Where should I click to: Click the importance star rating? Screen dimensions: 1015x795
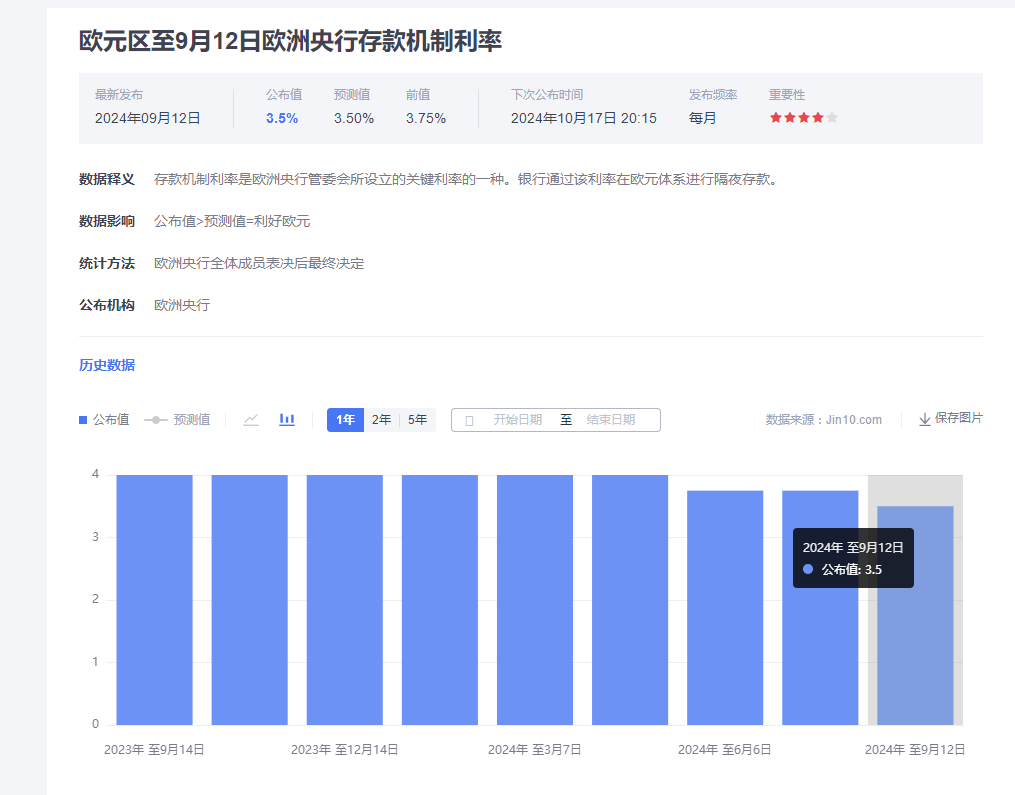point(803,118)
